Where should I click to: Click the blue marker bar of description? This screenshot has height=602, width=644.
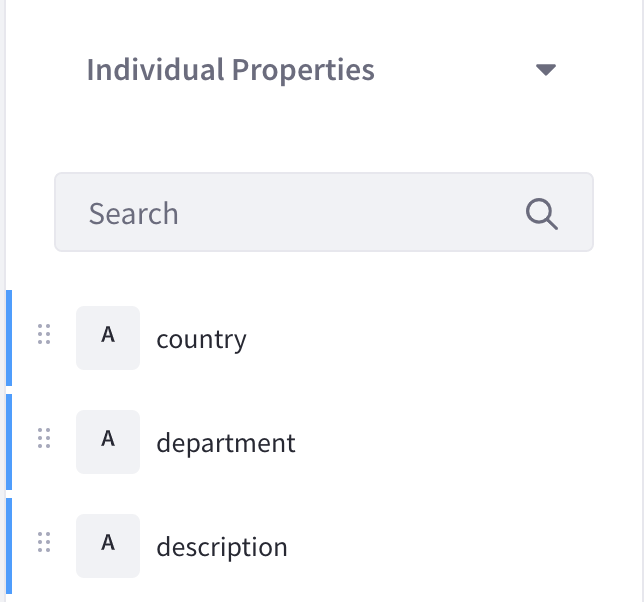click(9, 546)
